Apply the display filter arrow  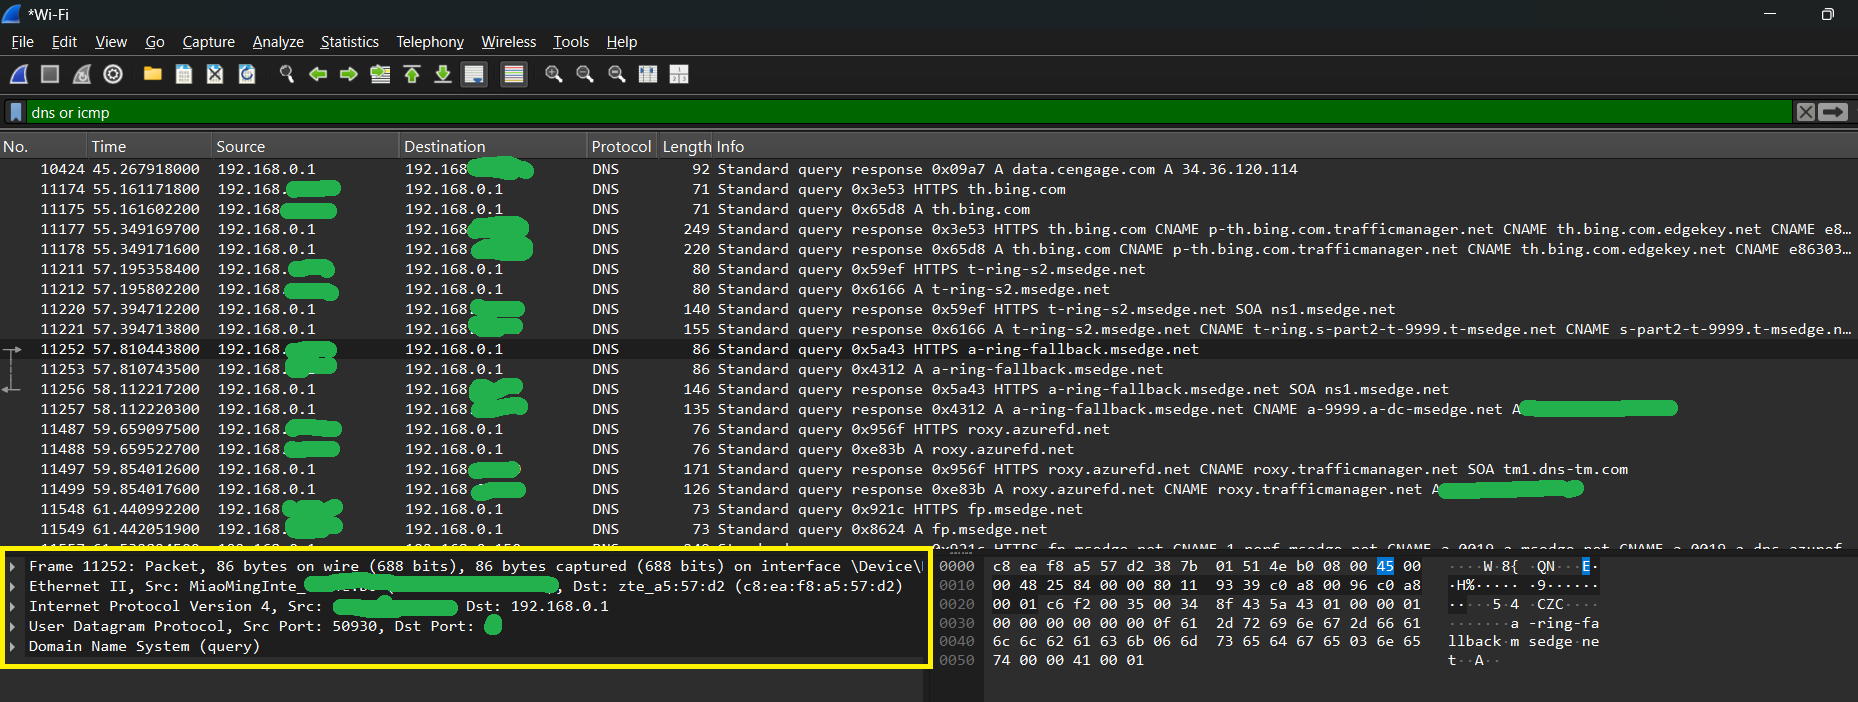click(x=1833, y=112)
